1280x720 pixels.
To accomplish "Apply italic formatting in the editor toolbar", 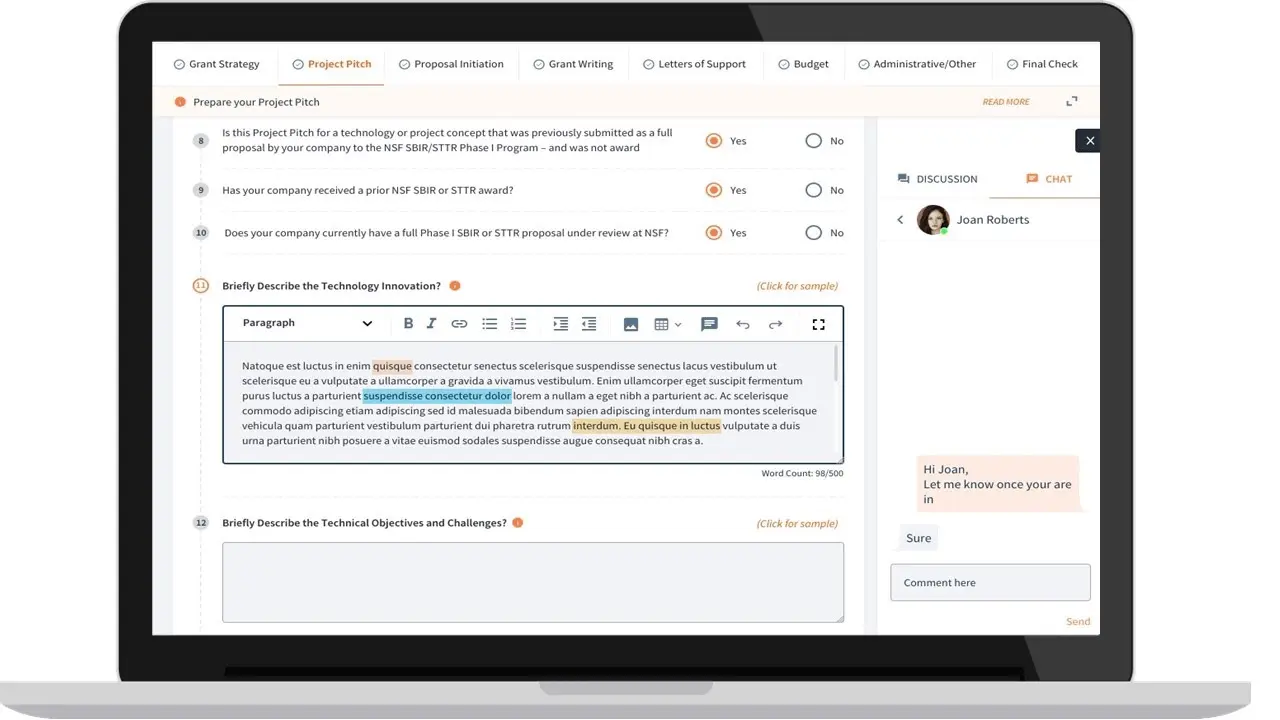I will (432, 324).
